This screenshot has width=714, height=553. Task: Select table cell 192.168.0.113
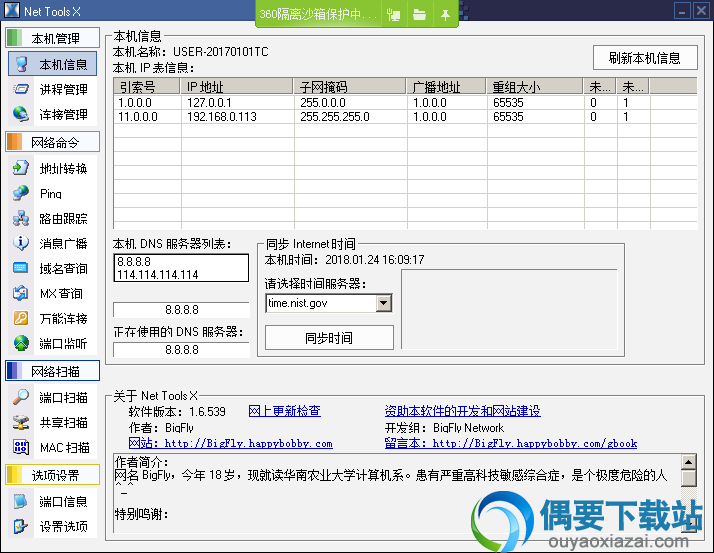pos(222,117)
